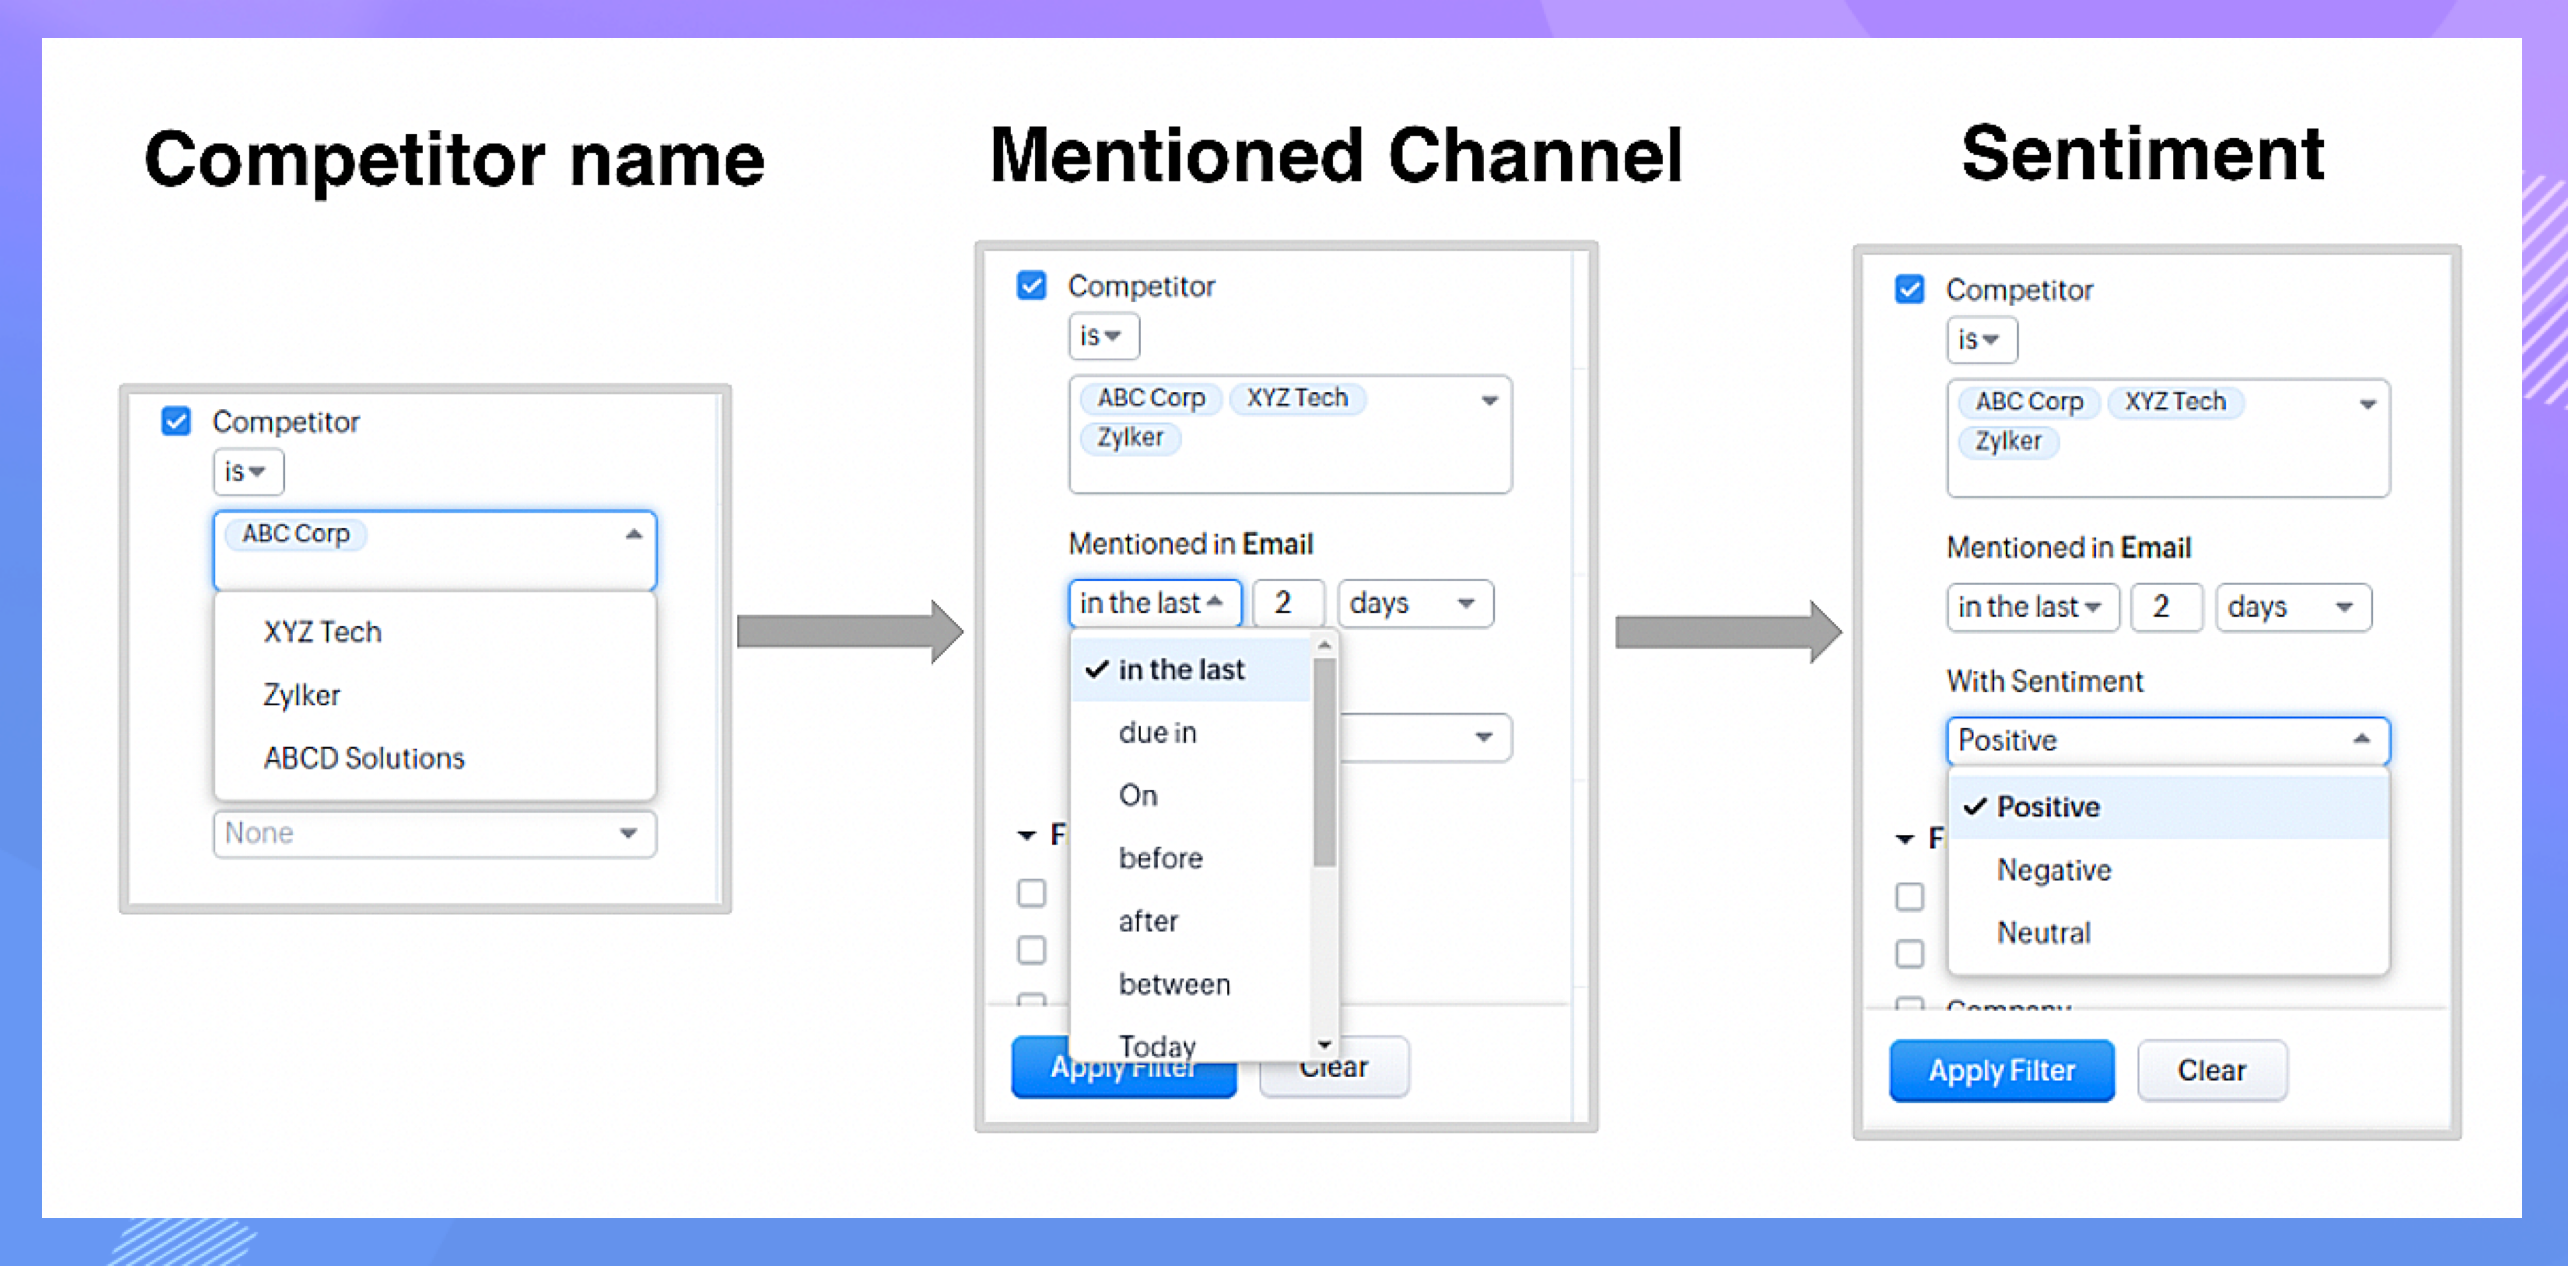Select XYZ Tech from competitor list
The height and width of the screenshot is (1266, 2568).
click(322, 632)
